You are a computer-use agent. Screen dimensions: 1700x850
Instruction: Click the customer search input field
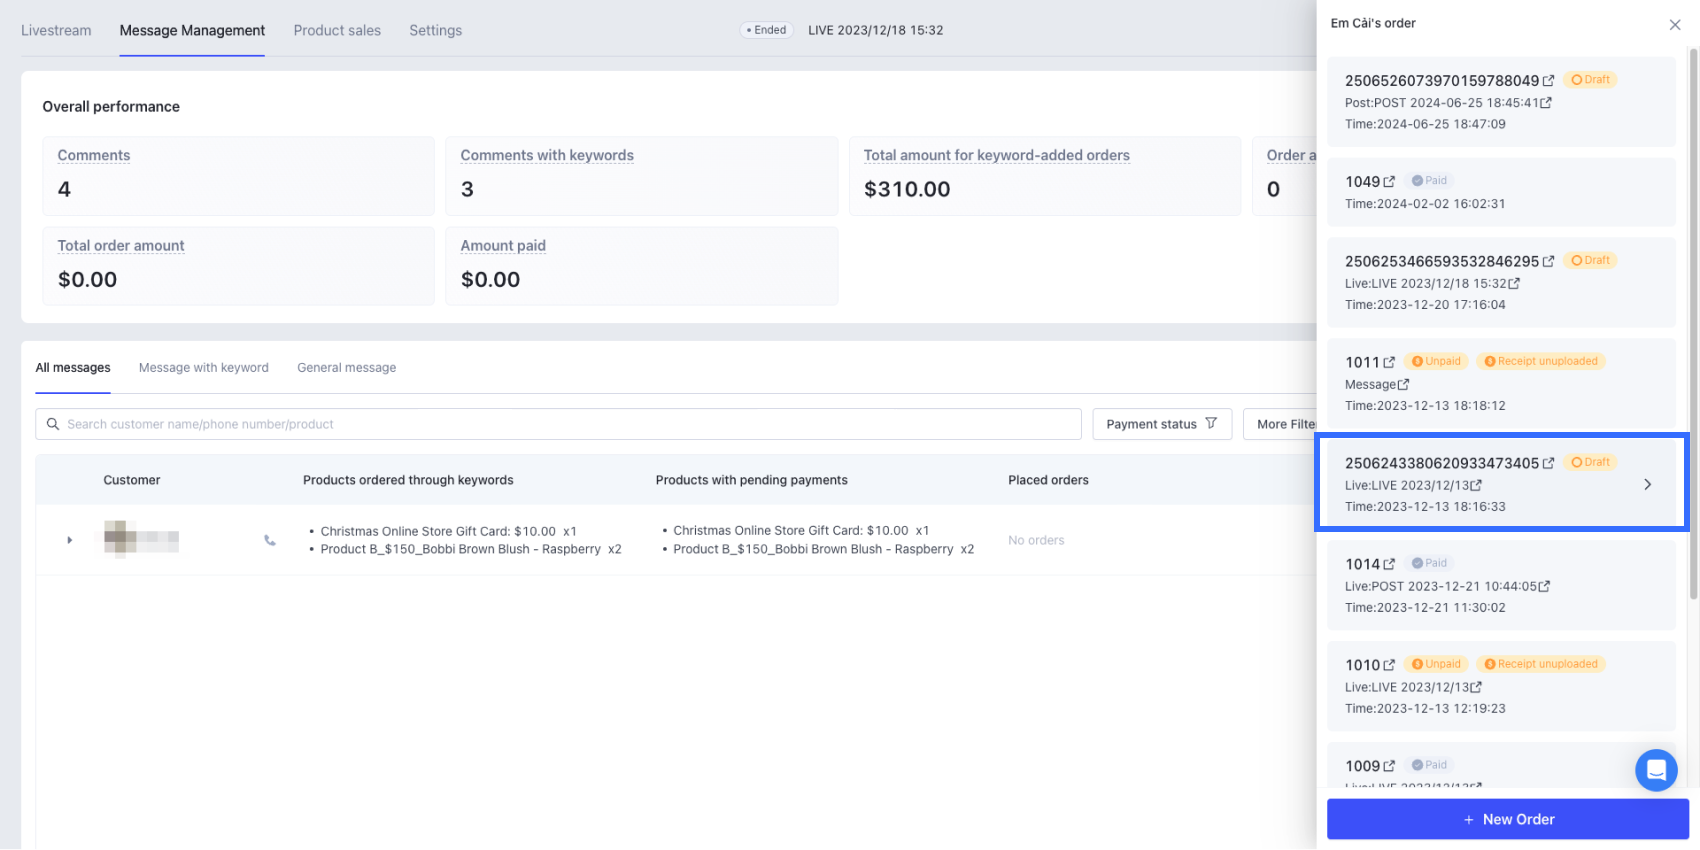click(x=560, y=424)
